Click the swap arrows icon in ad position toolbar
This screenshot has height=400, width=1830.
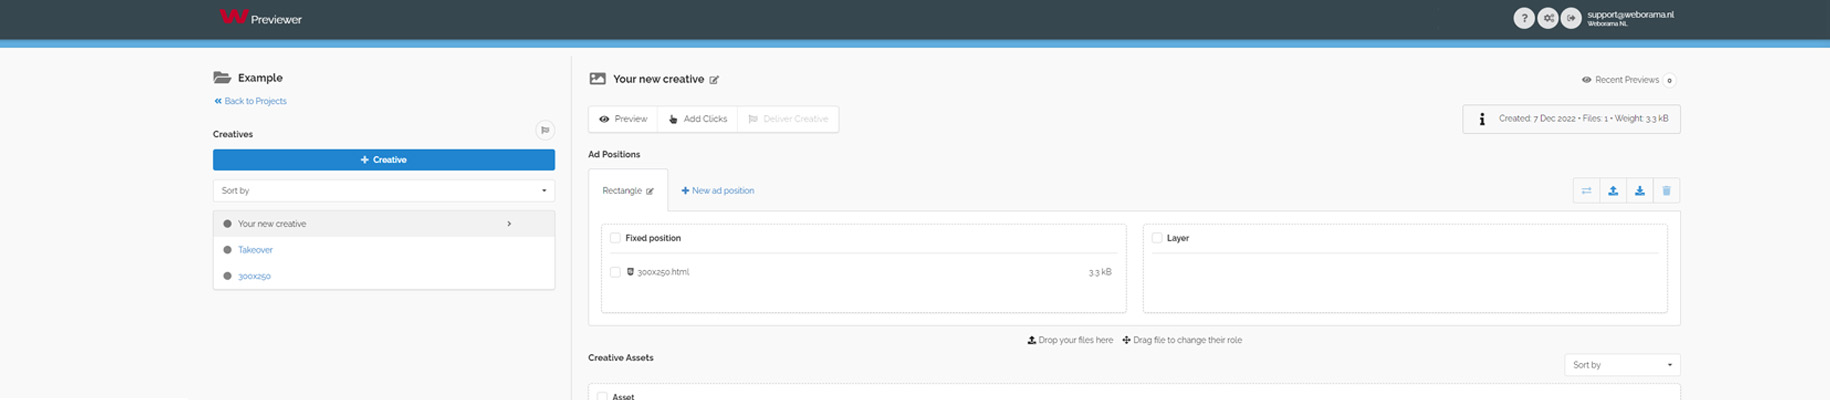point(1586,191)
